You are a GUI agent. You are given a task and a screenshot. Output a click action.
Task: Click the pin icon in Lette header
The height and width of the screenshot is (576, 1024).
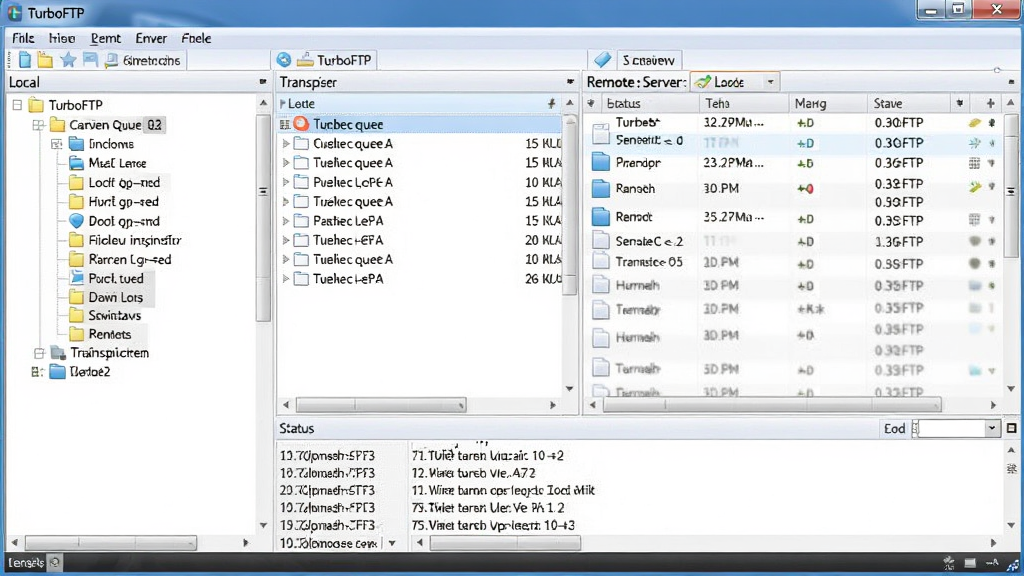[552, 103]
